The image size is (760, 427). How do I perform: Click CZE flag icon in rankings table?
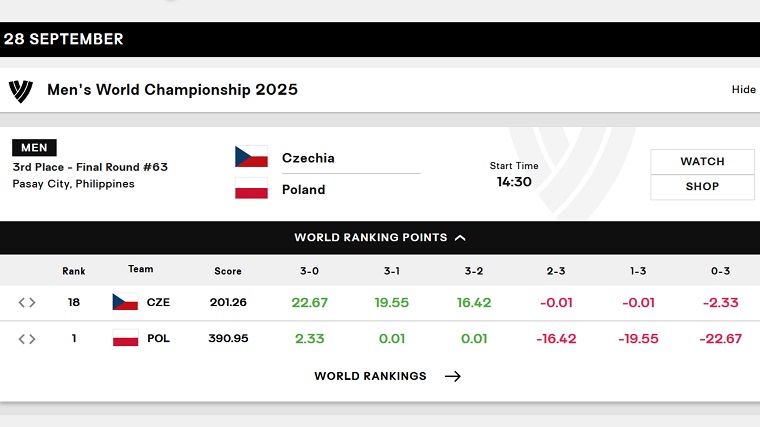[125, 302]
